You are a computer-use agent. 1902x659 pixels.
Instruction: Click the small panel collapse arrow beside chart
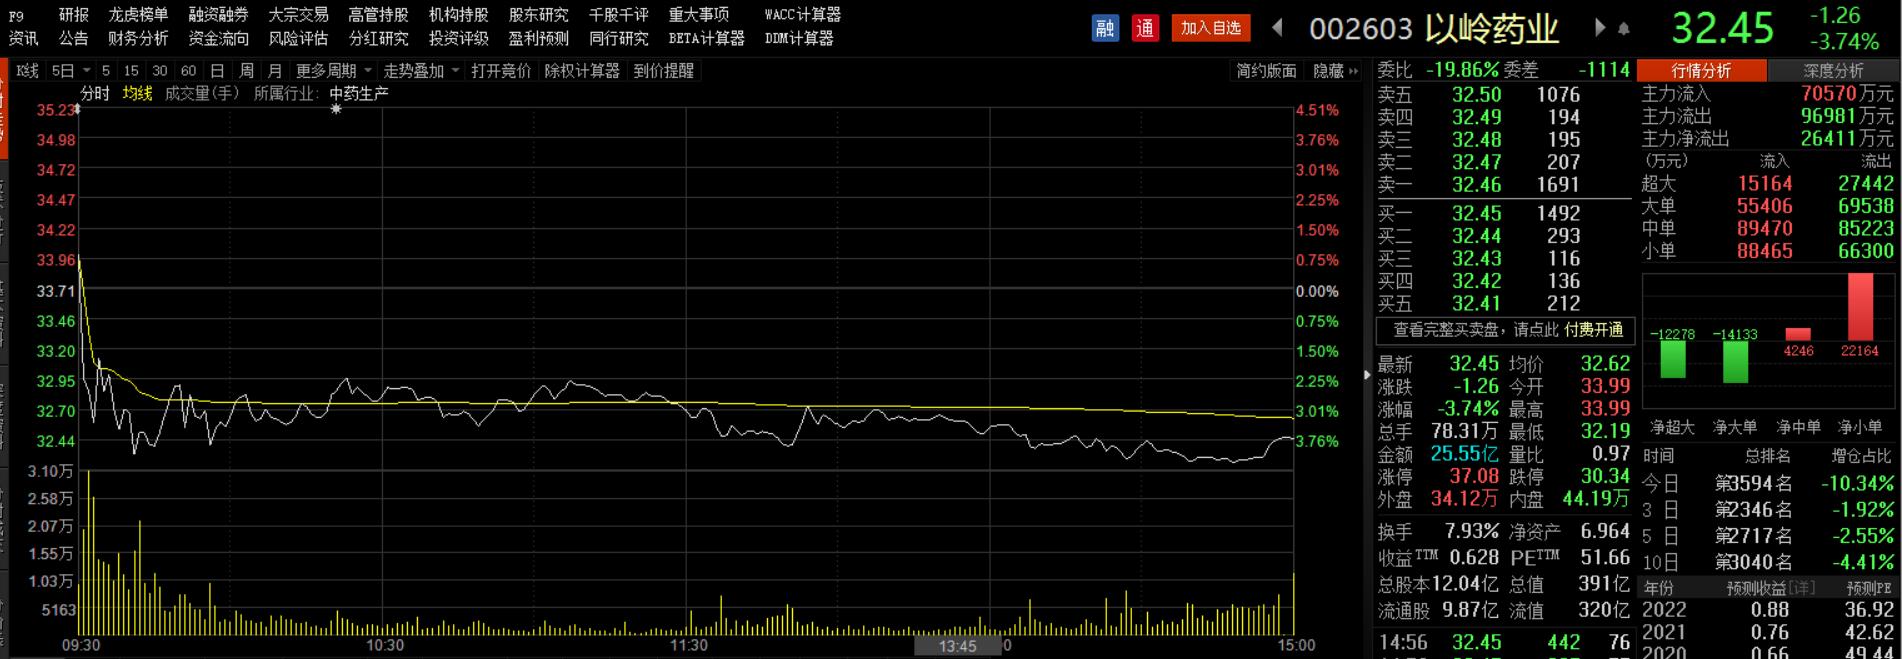coord(1367,375)
